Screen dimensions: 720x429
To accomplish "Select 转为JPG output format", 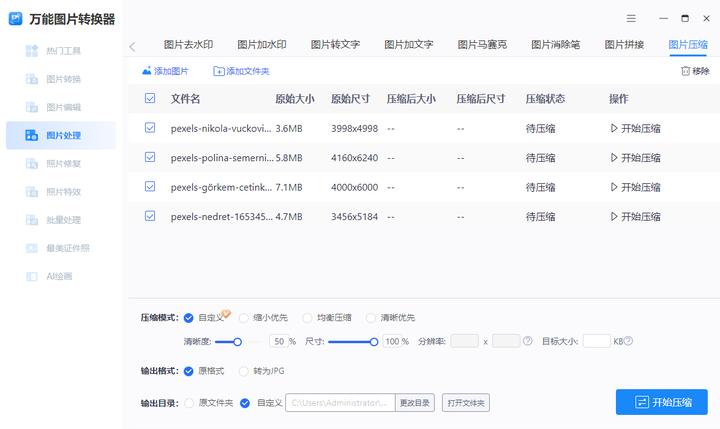I will (x=243, y=371).
